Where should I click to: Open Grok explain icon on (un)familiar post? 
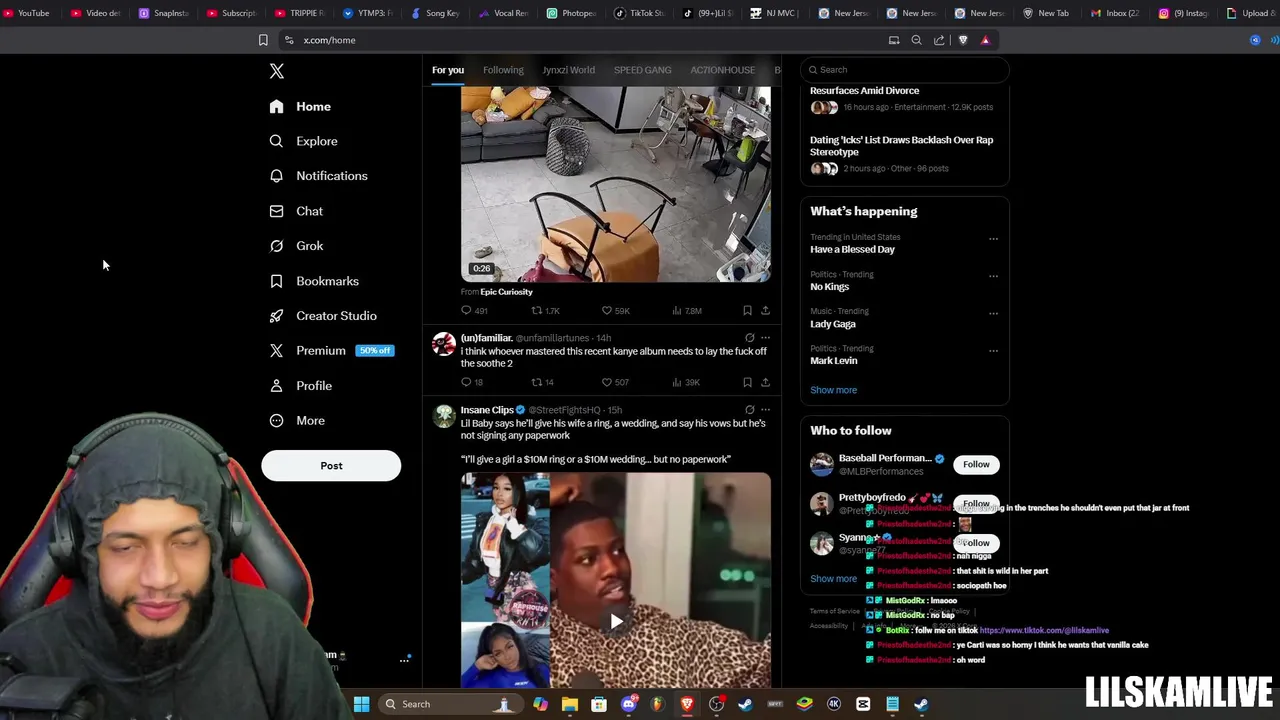click(749, 338)
